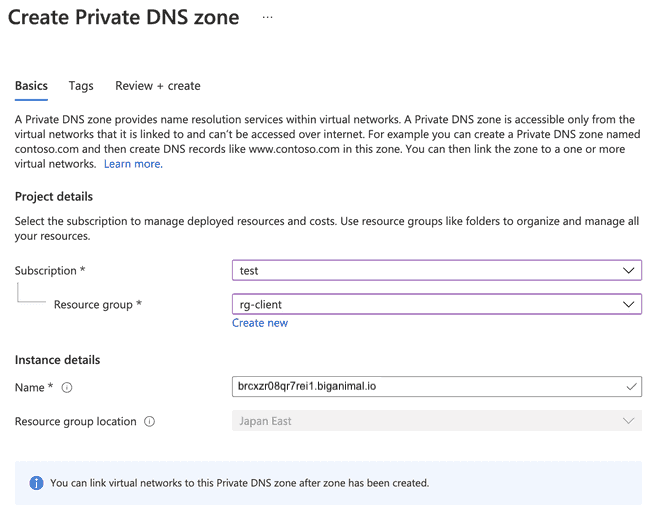
Task: Click the blue info icon in the banner
Action: (x=36, y=483)
